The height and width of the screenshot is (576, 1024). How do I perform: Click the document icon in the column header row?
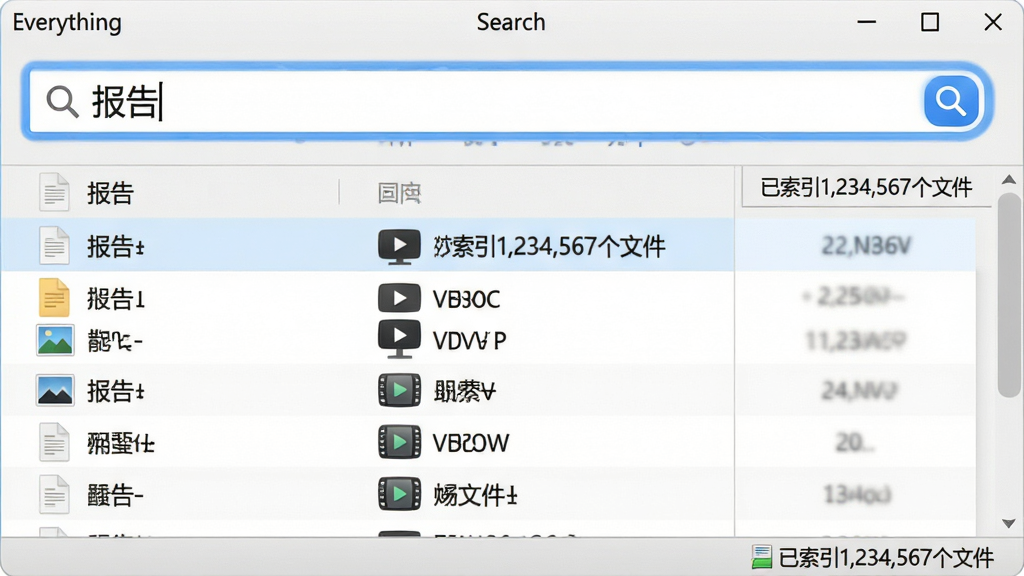pos(54,192)
